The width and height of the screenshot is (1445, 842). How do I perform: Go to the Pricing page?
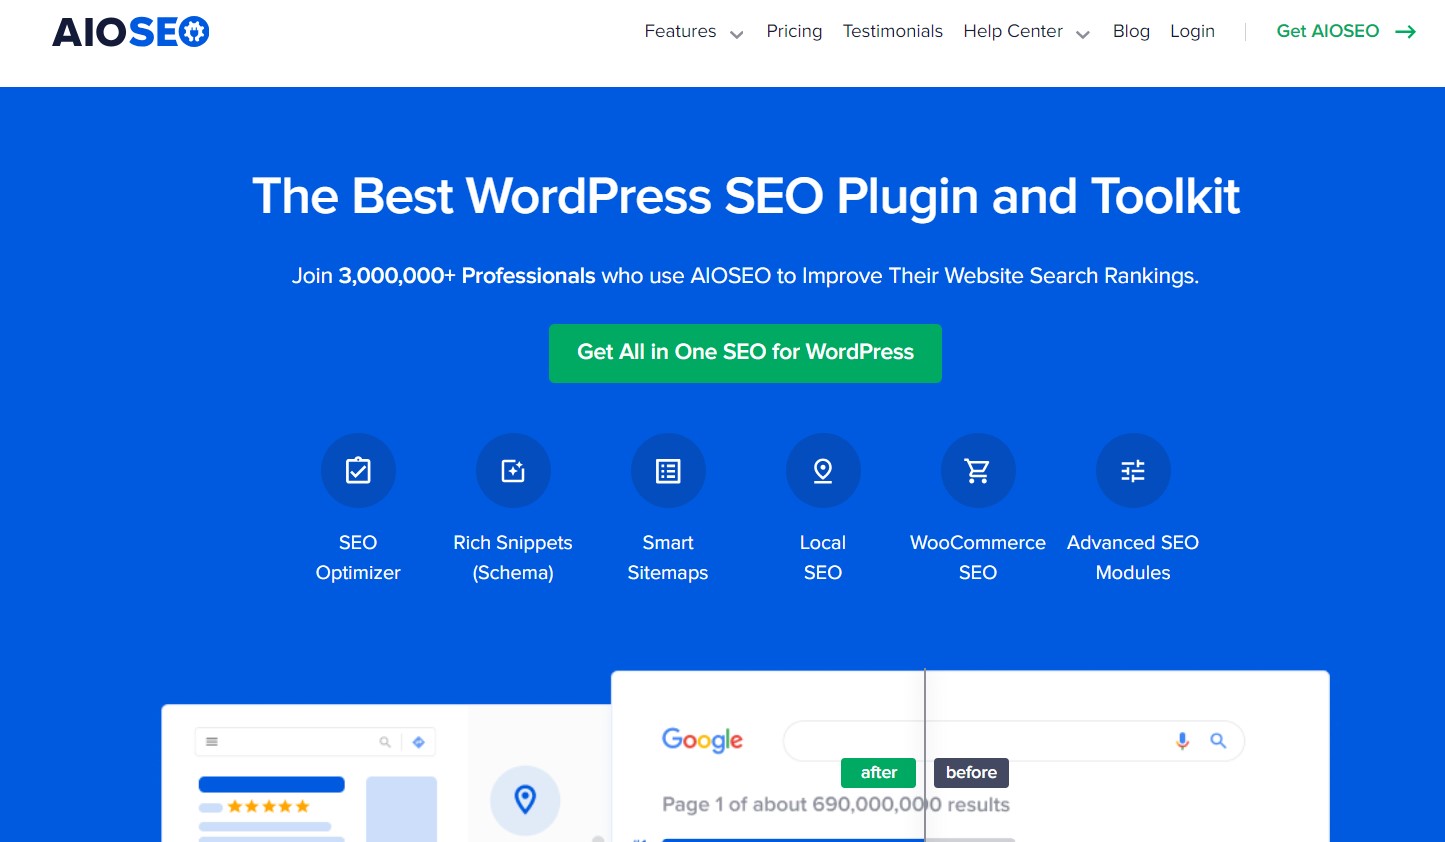pyautogui.click(x=794, y=31)
